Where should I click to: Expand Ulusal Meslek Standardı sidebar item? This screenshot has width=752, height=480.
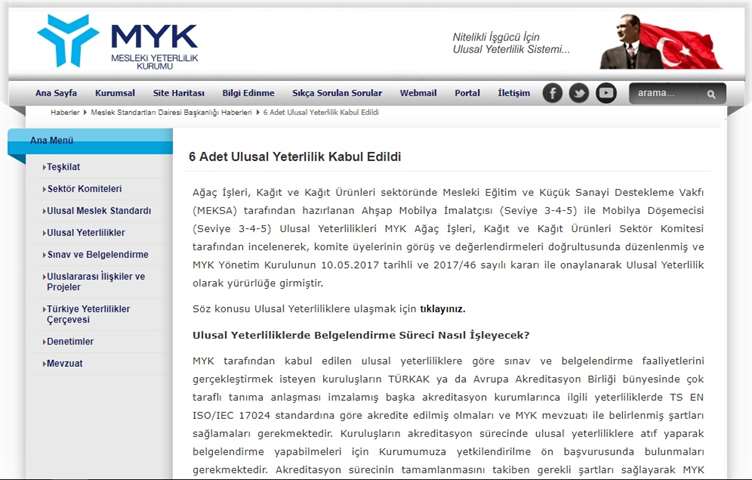97,211
